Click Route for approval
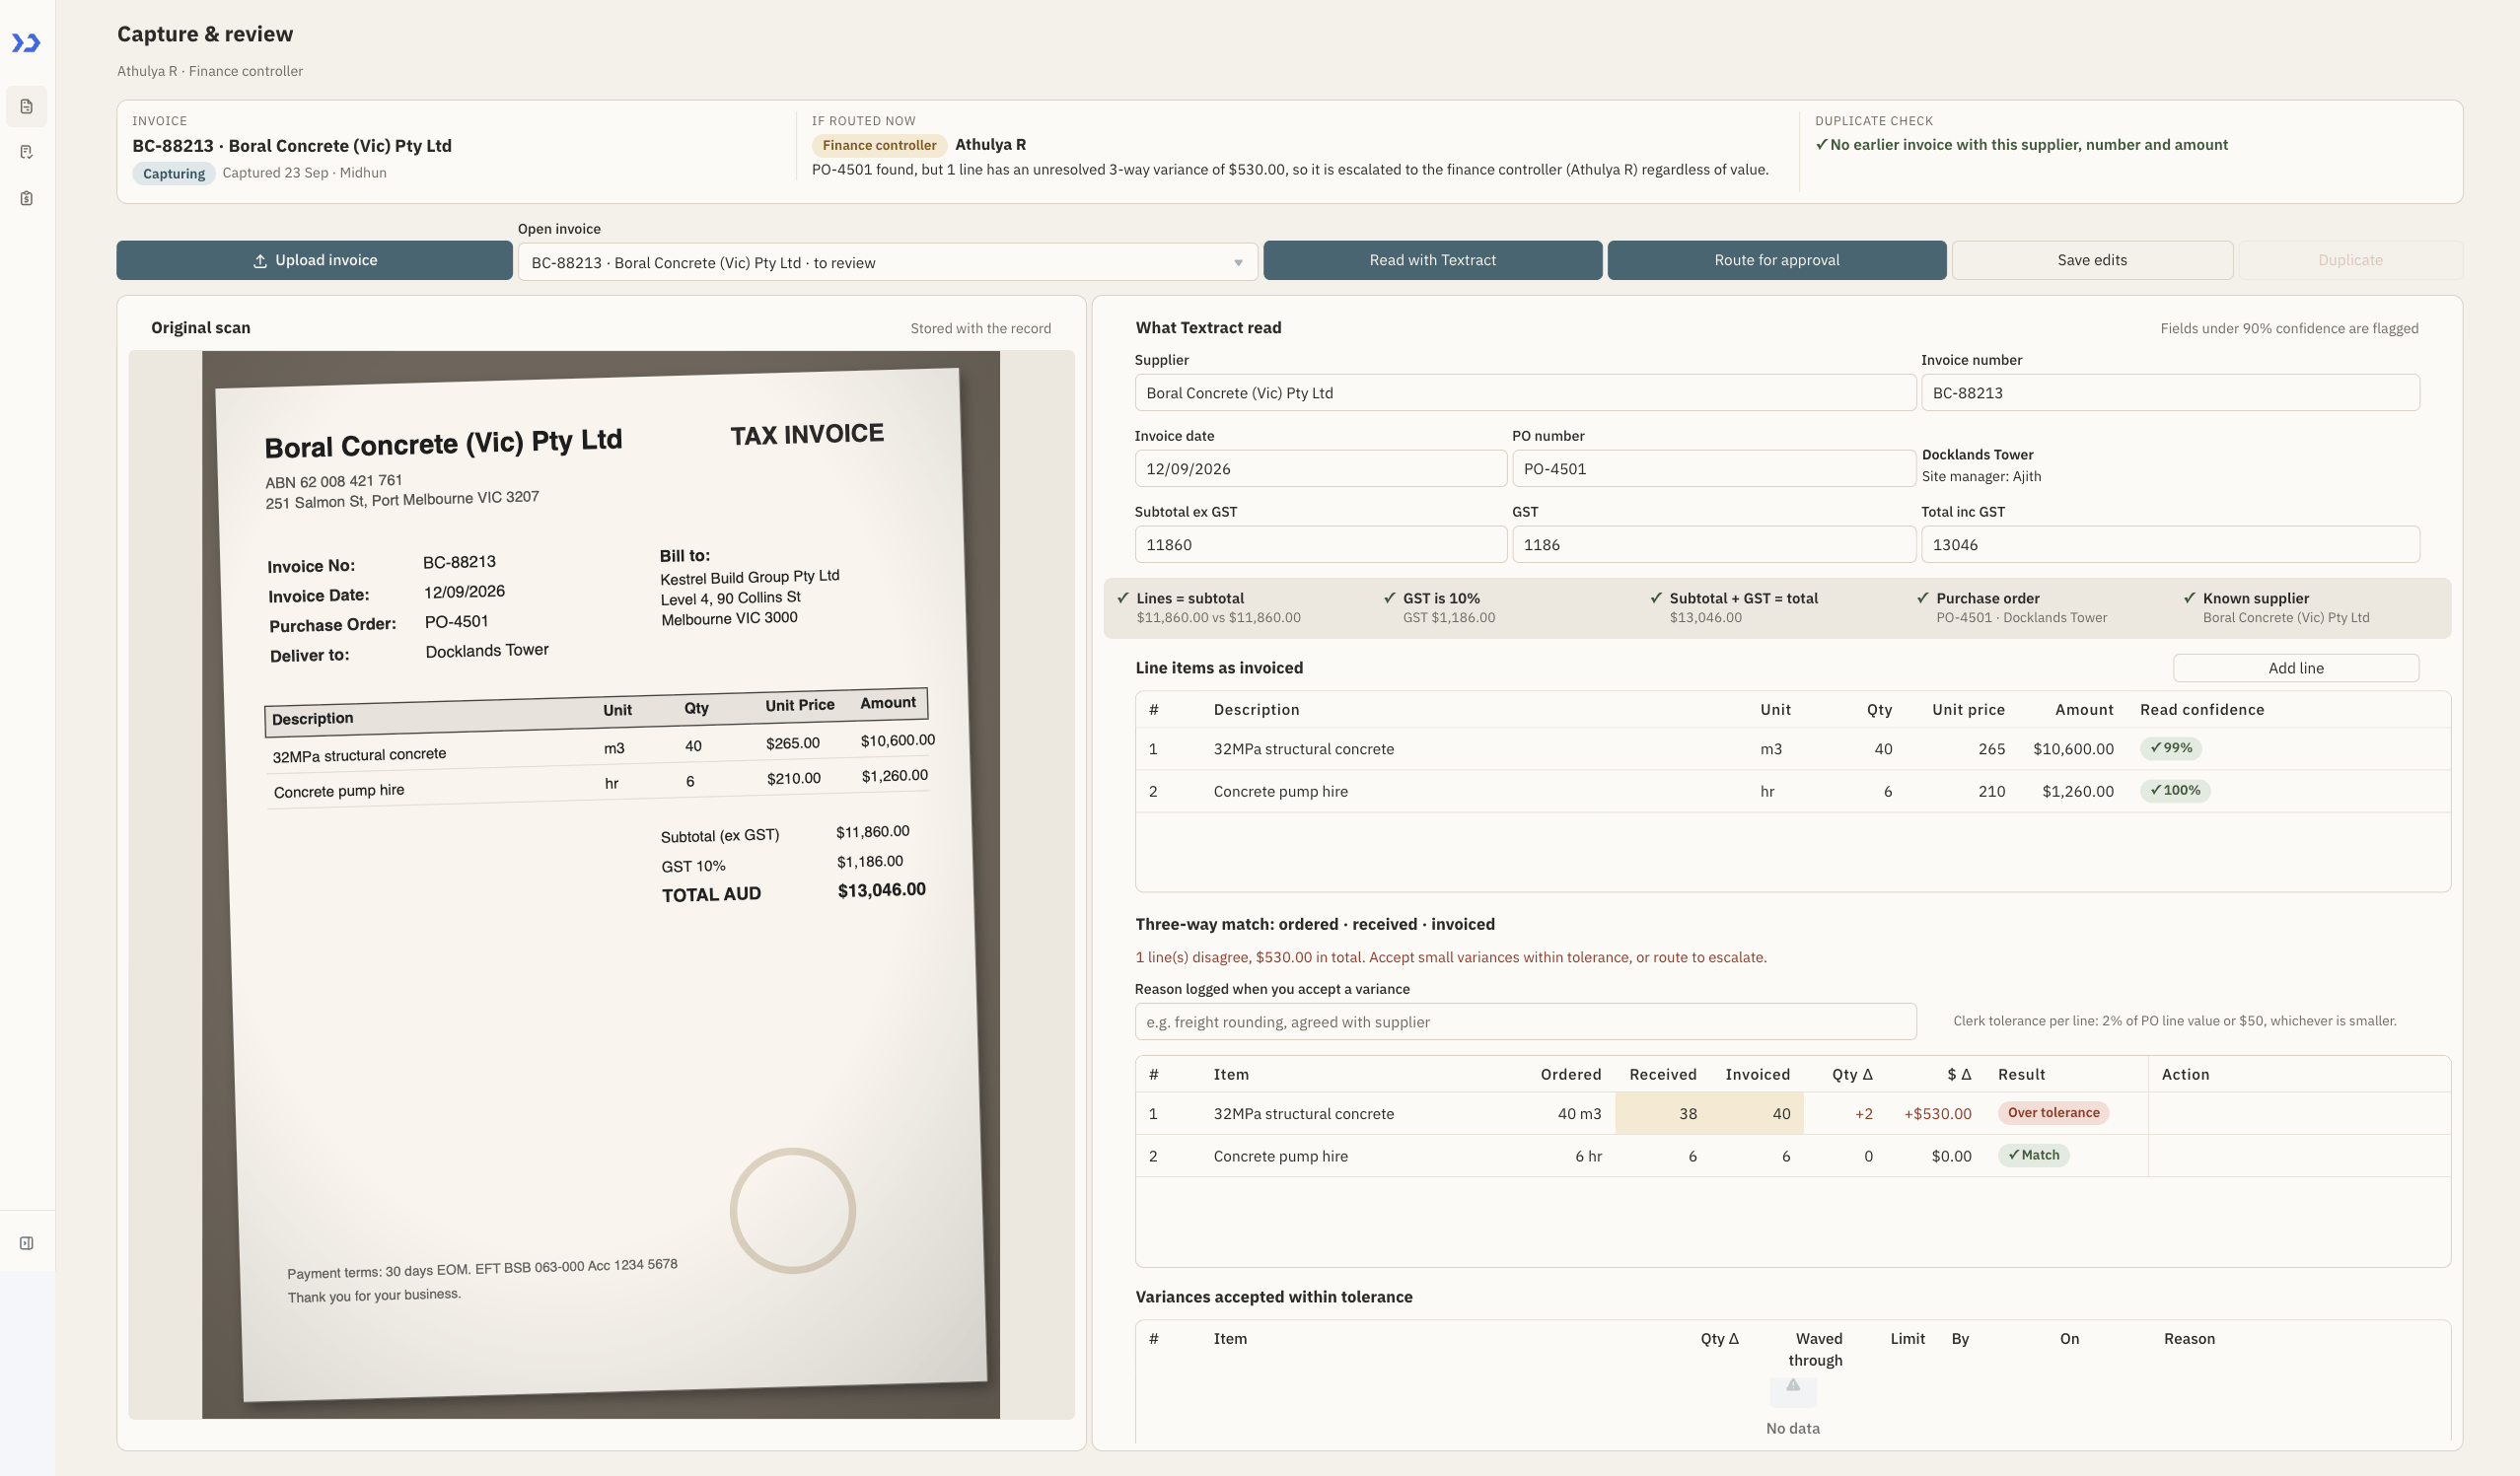 pos(1776,260)
